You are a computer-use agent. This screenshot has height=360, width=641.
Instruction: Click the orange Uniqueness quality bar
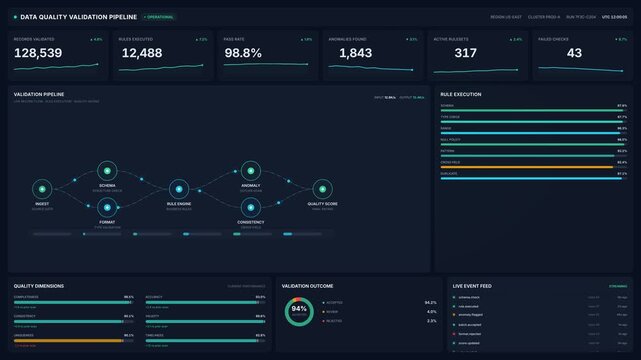point(74,340)
